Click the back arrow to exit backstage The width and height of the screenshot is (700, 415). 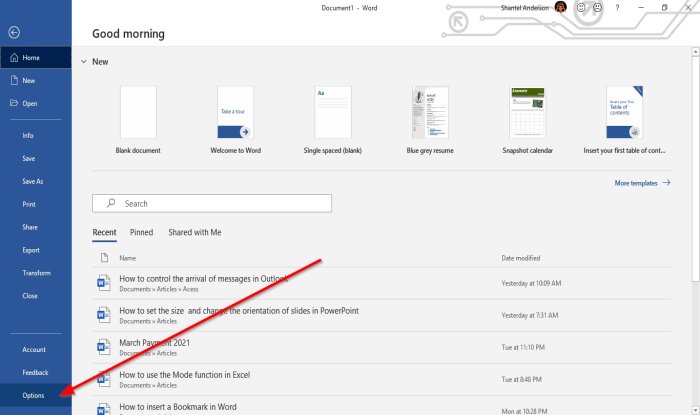point(14,32)
